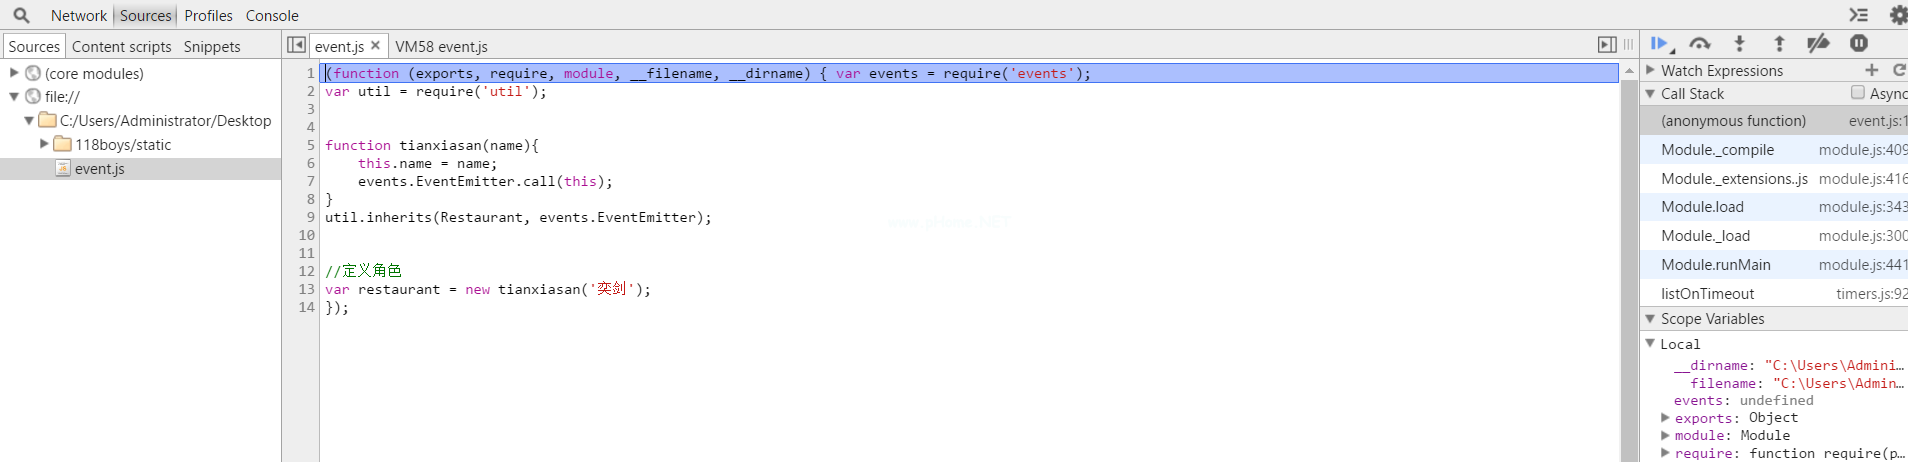Expand the 118boys/static folder
This screenshot has height=462, width=1908.
pos(44,144)
